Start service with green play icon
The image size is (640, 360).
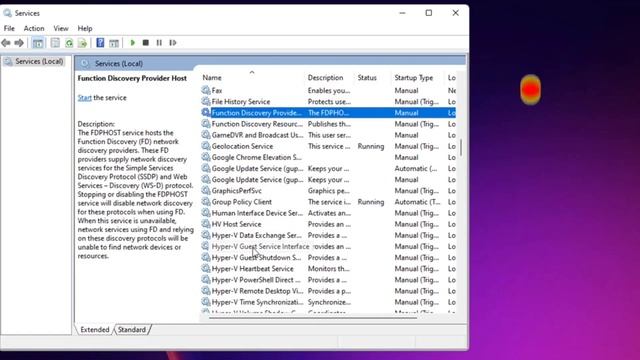pos(132,43)
